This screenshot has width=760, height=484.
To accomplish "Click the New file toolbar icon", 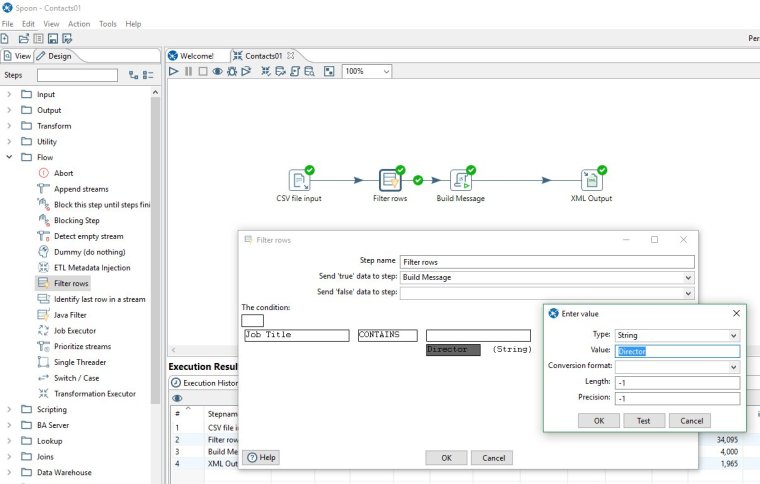I will pos(5,39).
